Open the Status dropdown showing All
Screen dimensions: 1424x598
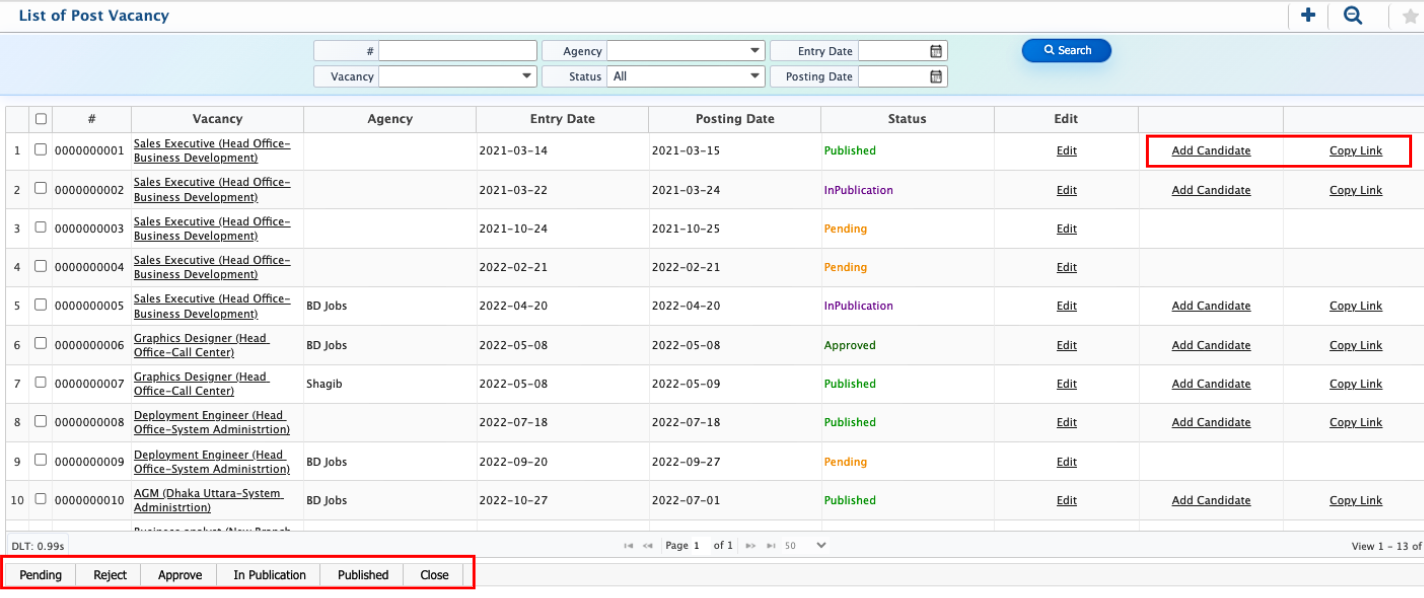pyautogui.click(x=755, y=76)
